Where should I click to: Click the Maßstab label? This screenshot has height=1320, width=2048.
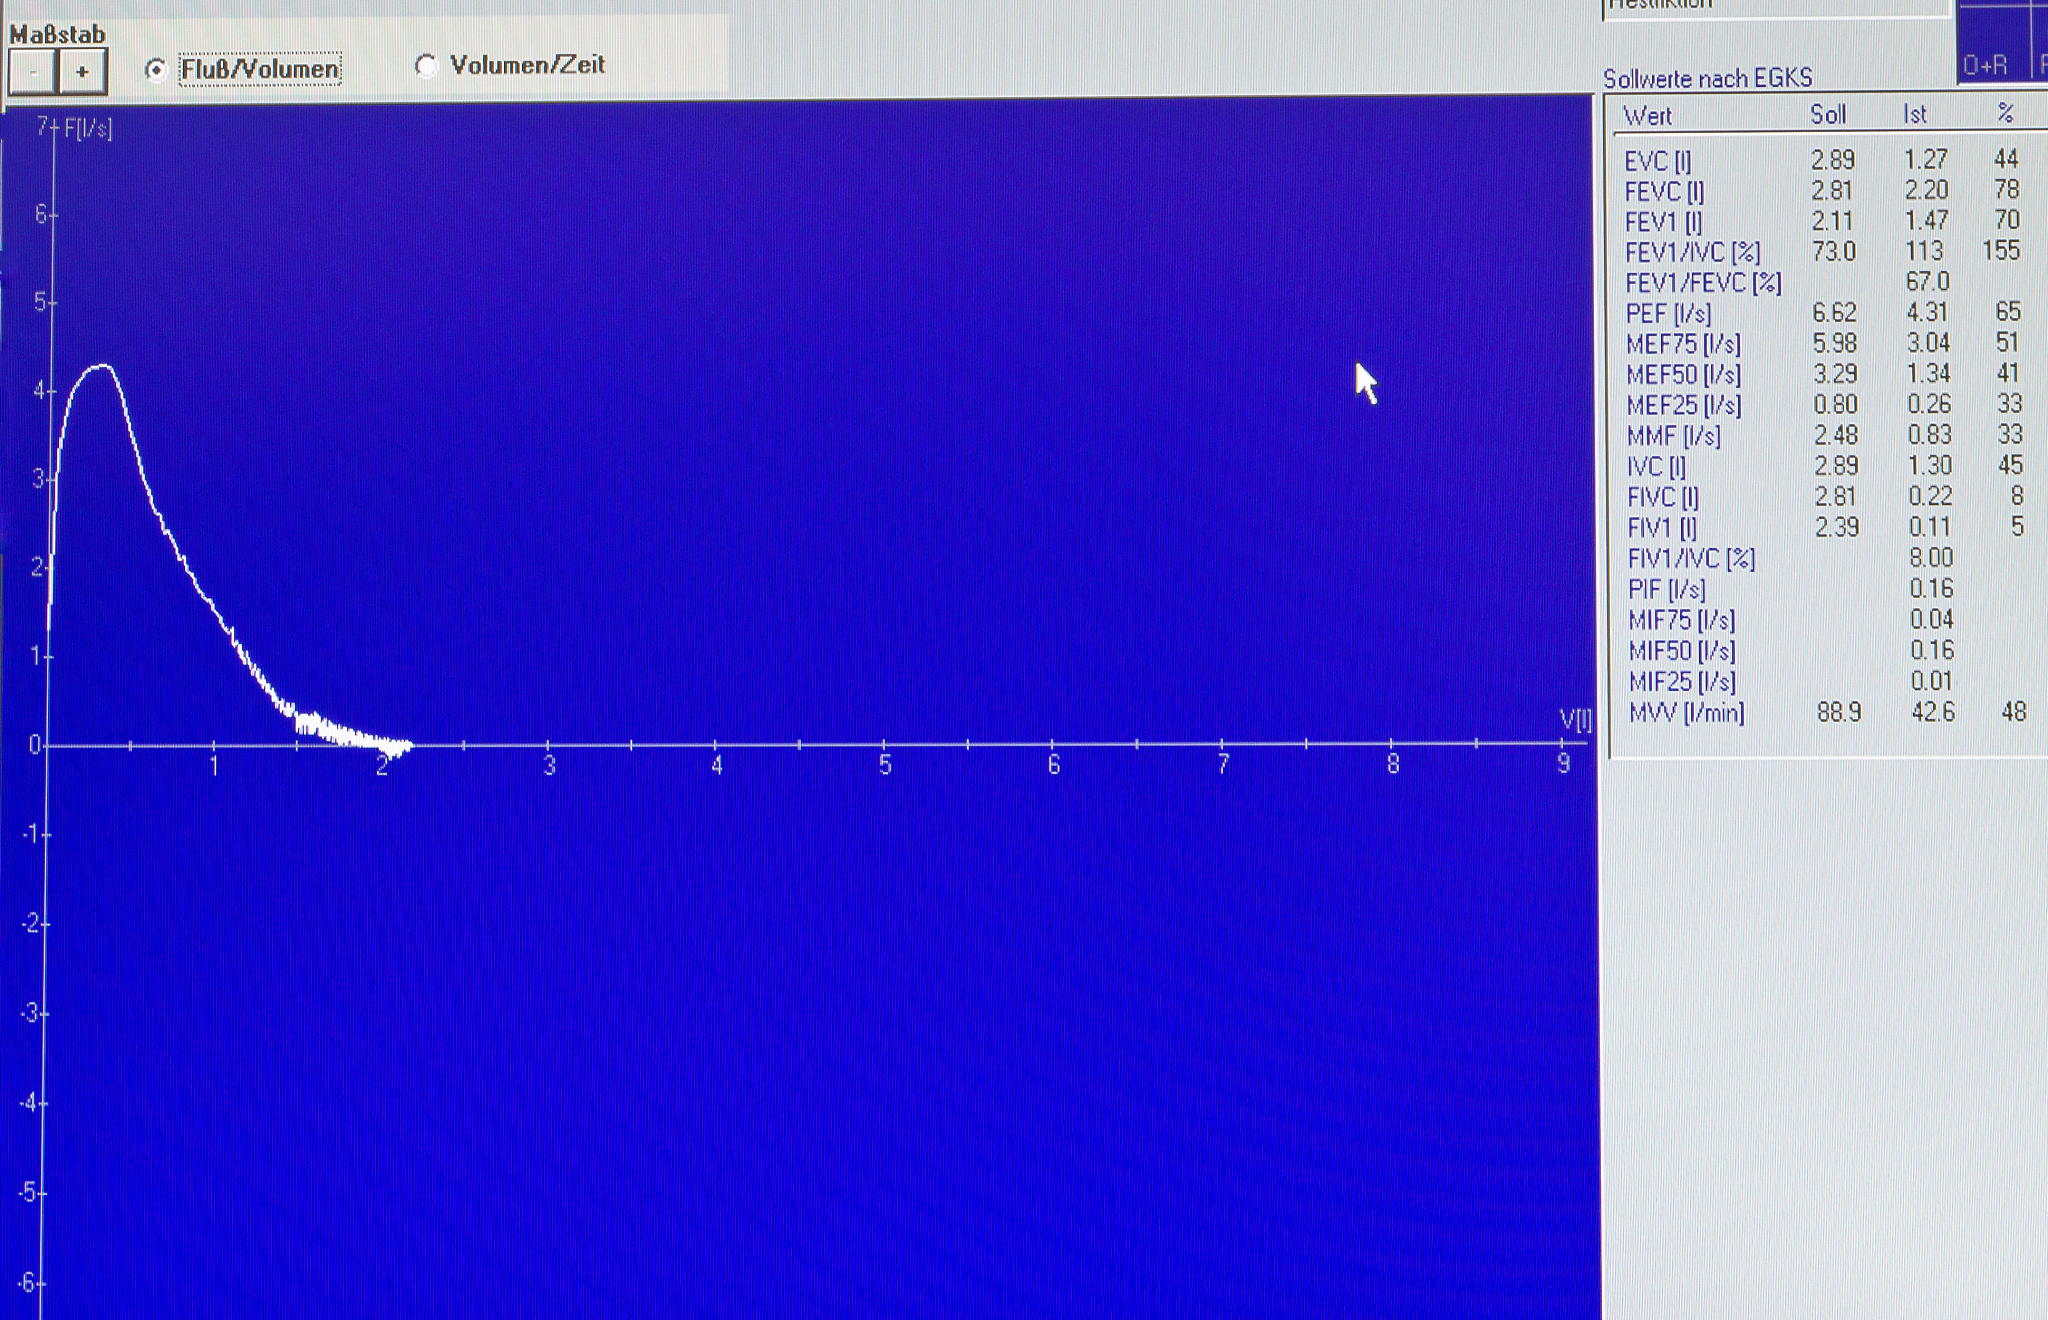(x=57, y=34)
